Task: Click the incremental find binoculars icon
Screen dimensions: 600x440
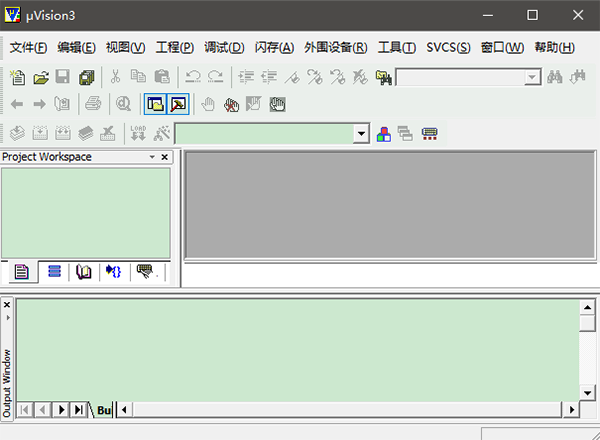Action: pos(577,77)
